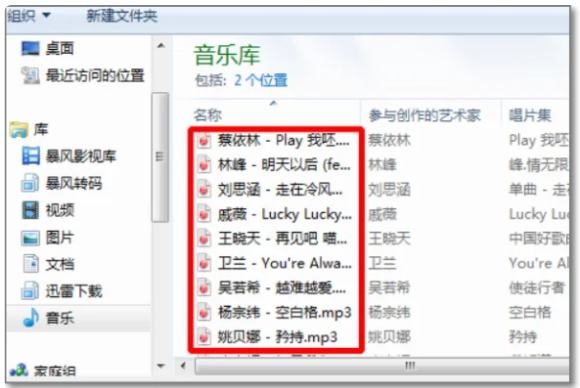Open the 文档 library
Screen dimensions: 580x388
pyautogui.click(x=60, y=264)
